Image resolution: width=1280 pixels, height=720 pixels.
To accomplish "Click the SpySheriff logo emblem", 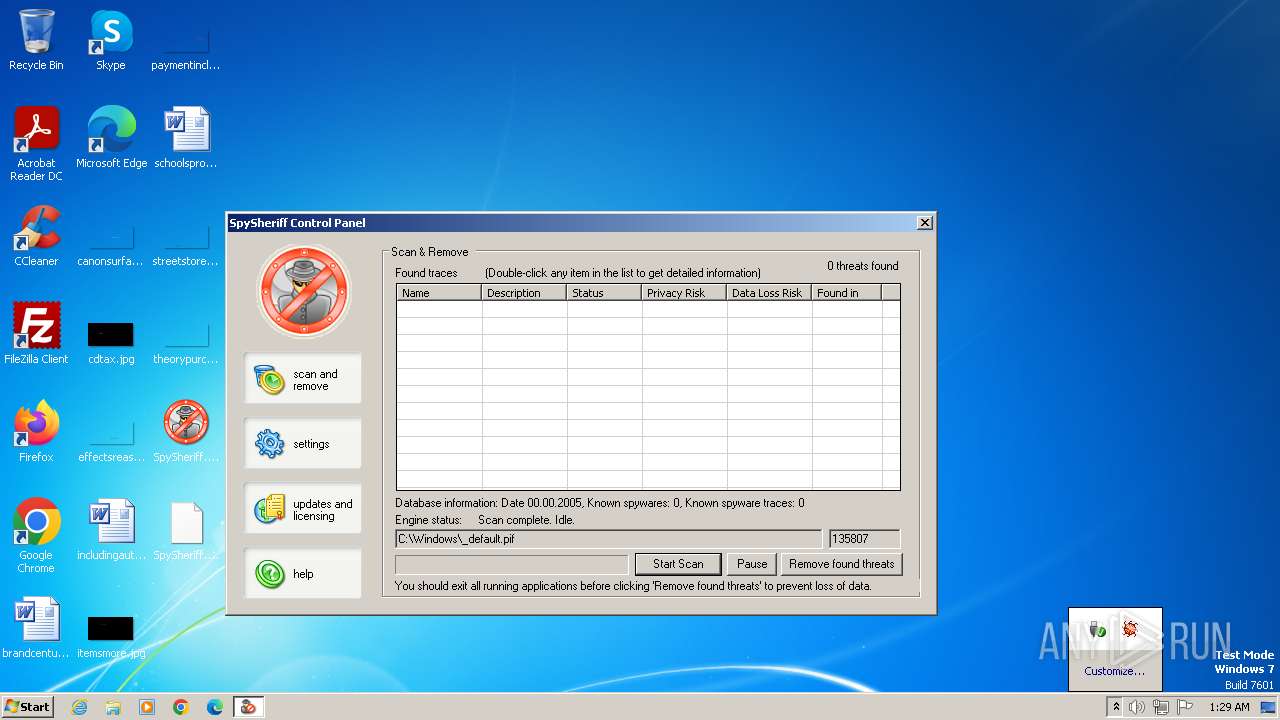I will click(304, 291).
